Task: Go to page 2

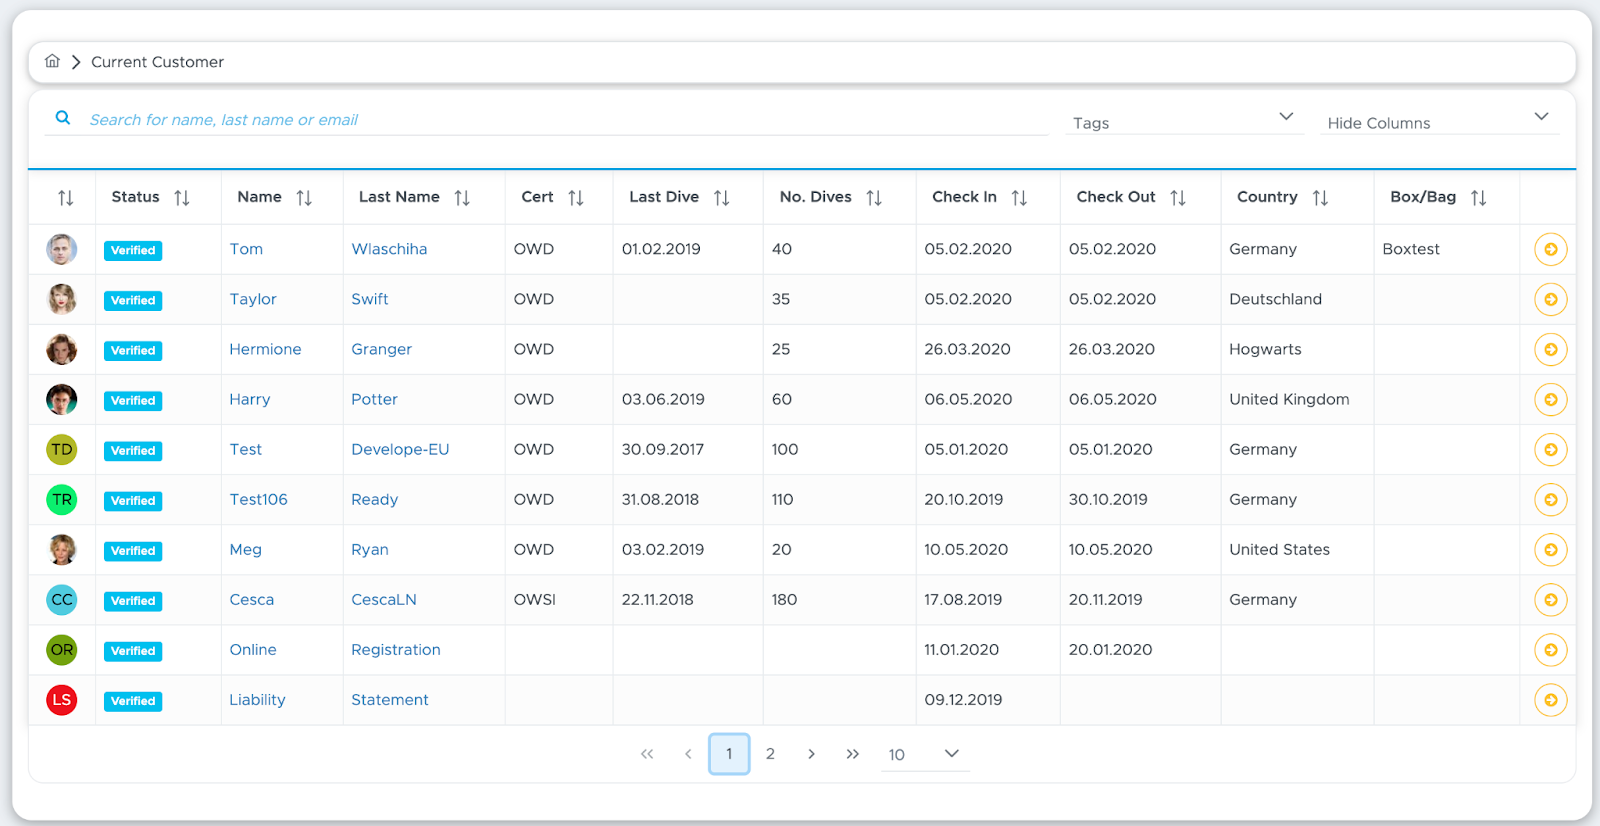Action: point(770,754)
